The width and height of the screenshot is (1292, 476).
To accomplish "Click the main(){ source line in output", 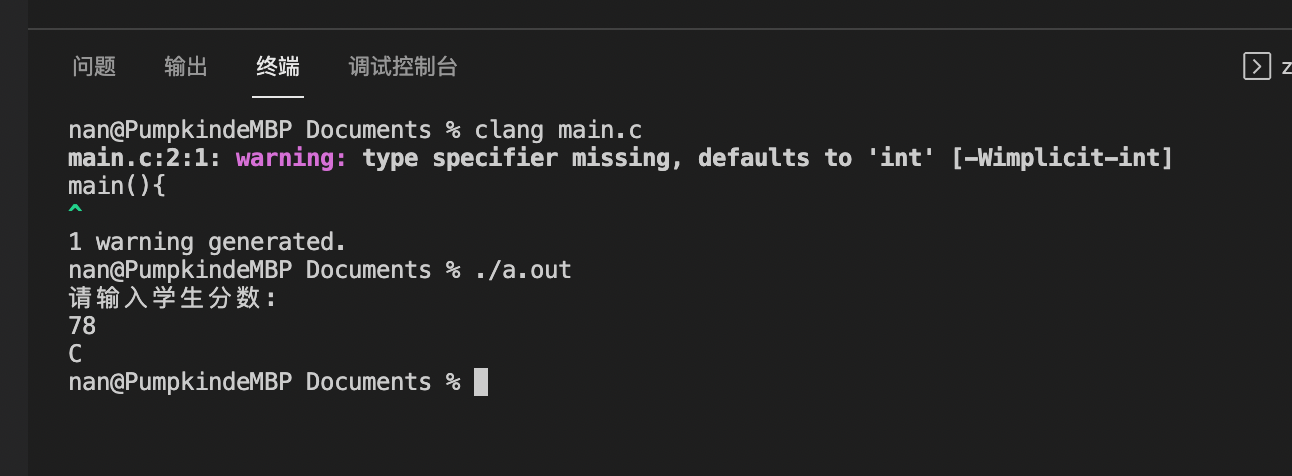I will click(116, 186).
